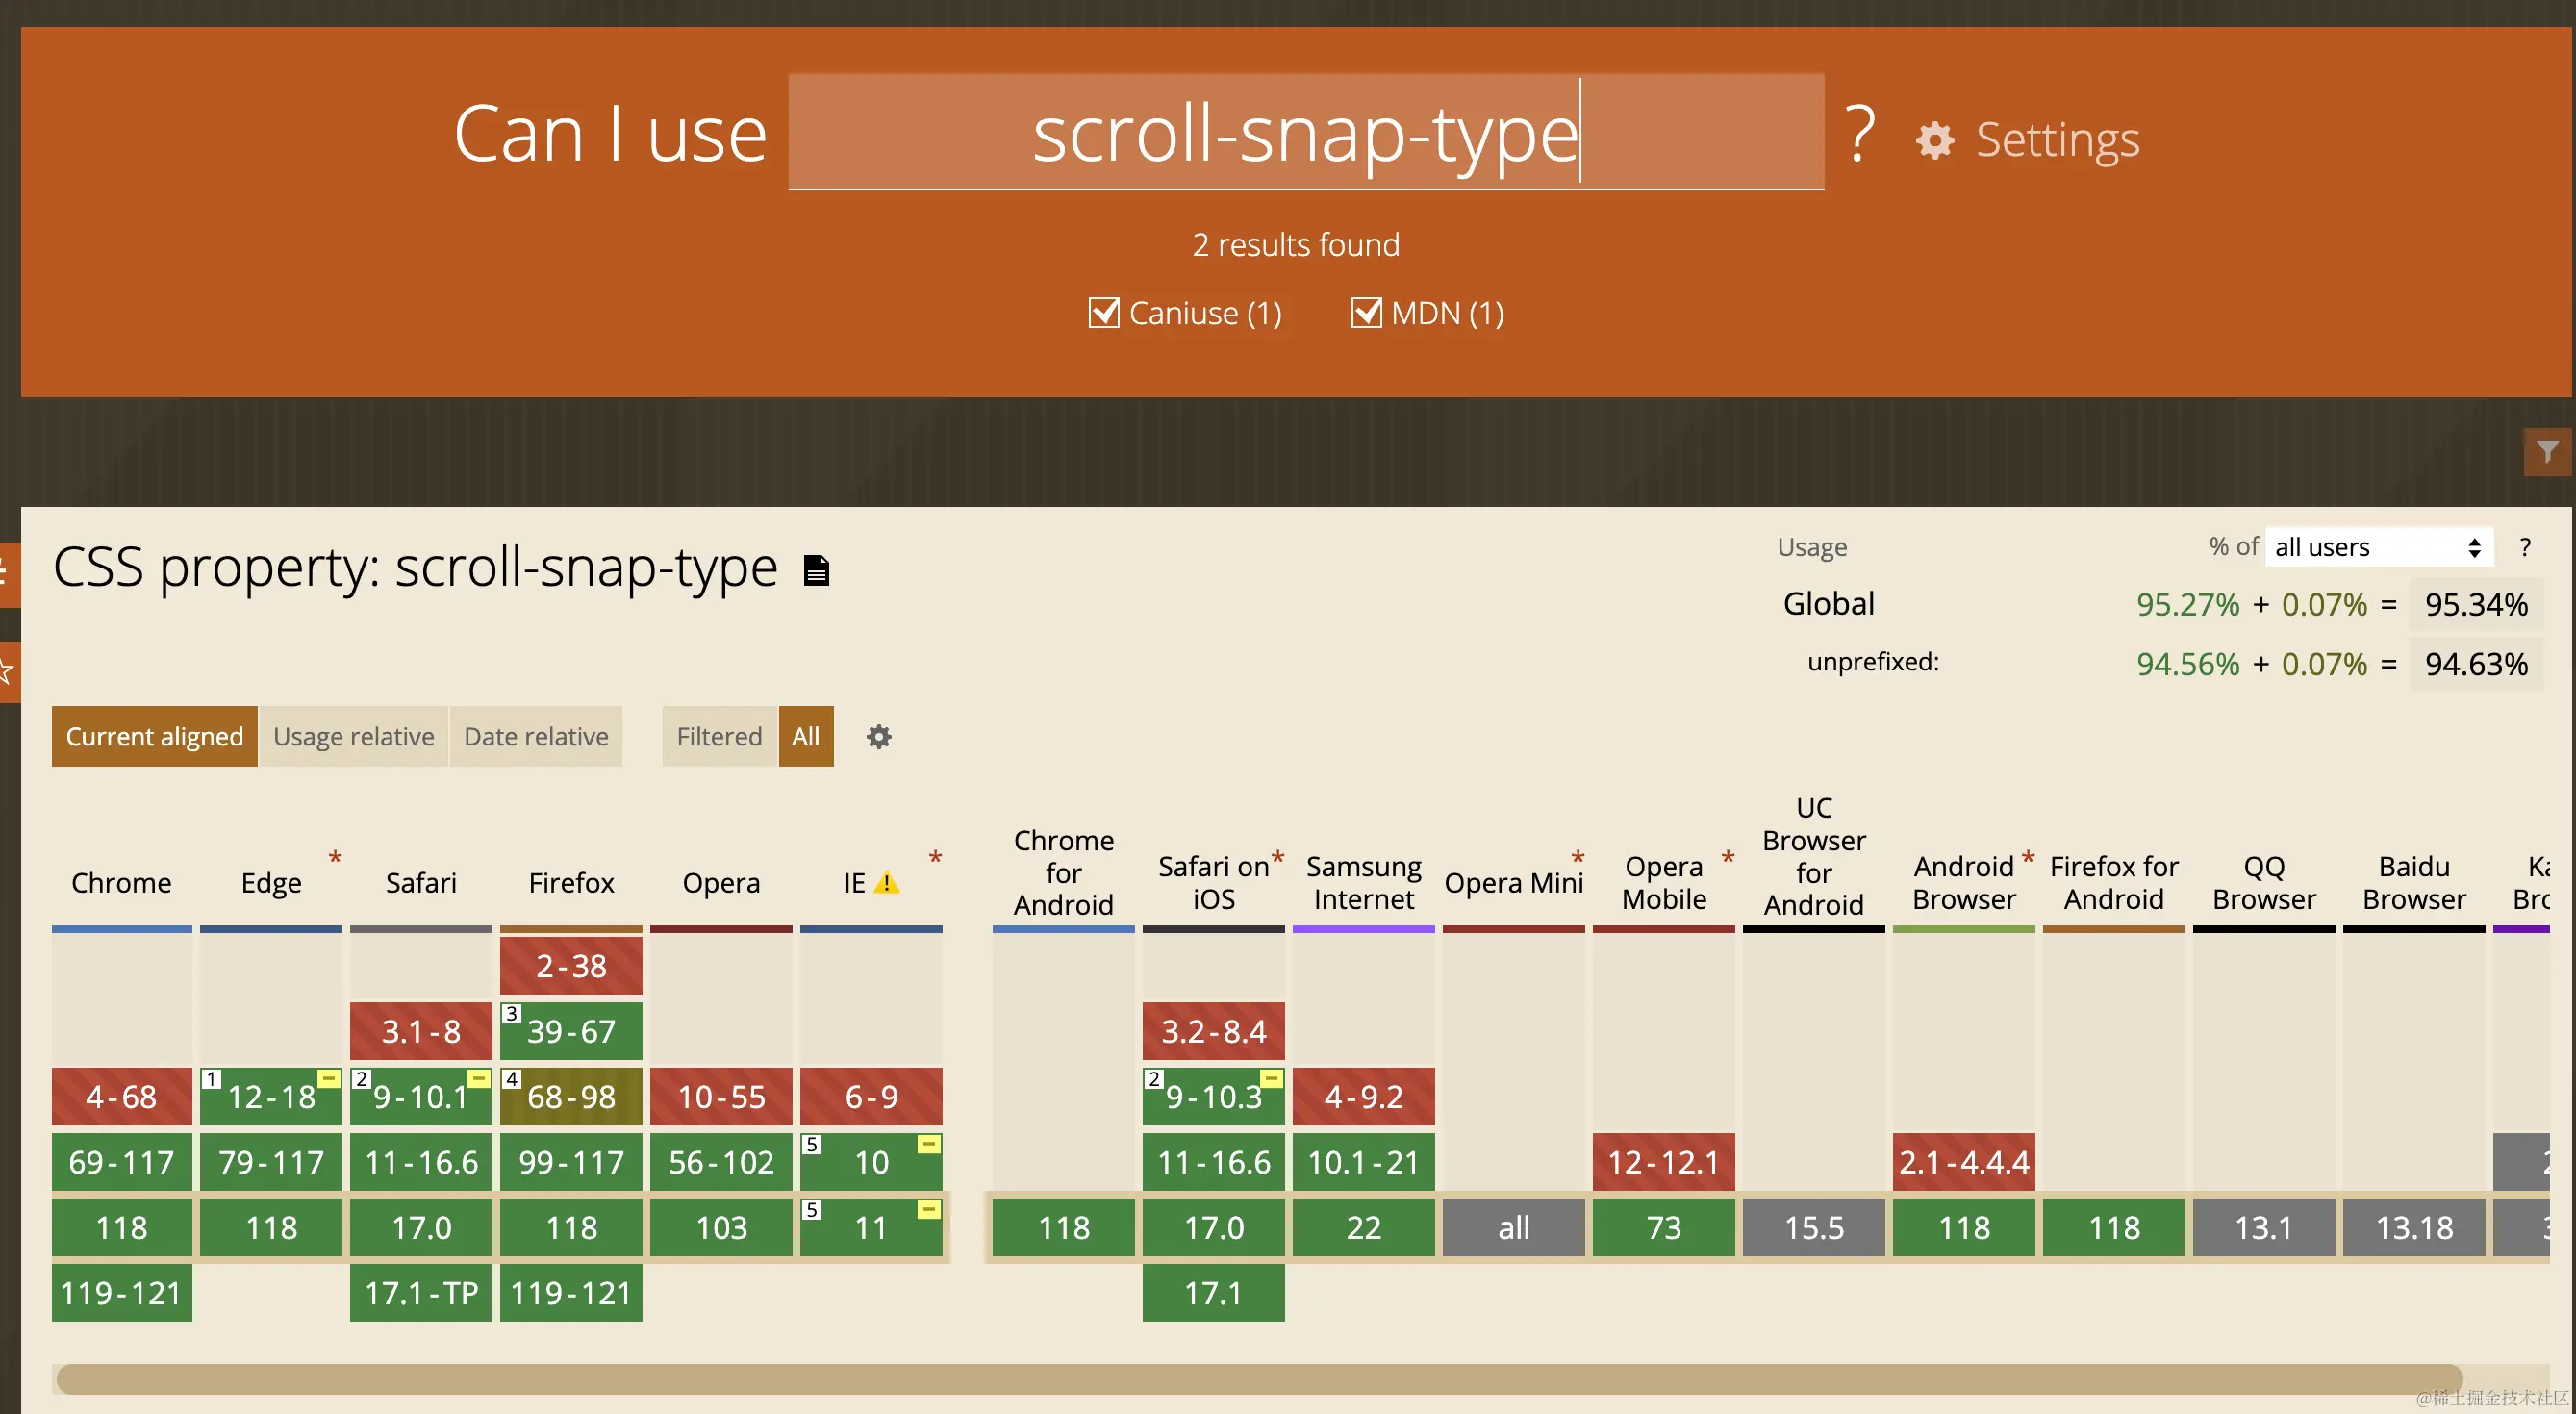Viewport: 2576px width, 1414px height.
Task: Click the Safari on iOS column header
Action: (1214, 883)
